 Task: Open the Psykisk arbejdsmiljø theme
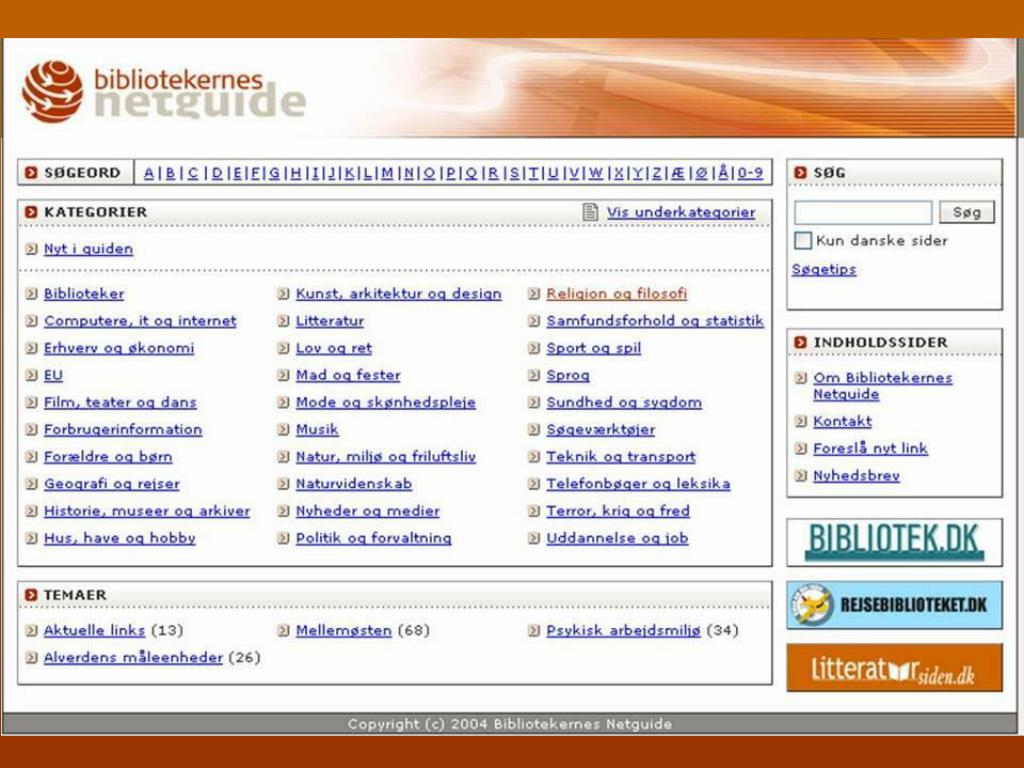point(623,631)
